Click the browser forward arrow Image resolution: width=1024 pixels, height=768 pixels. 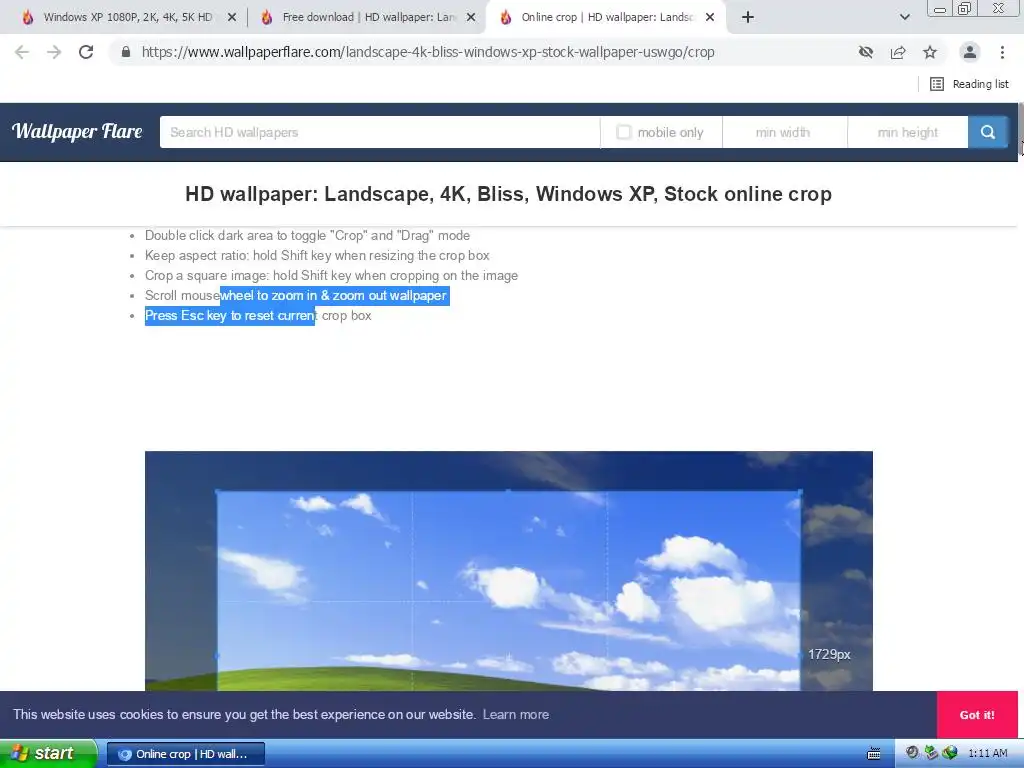pos(54,52)
